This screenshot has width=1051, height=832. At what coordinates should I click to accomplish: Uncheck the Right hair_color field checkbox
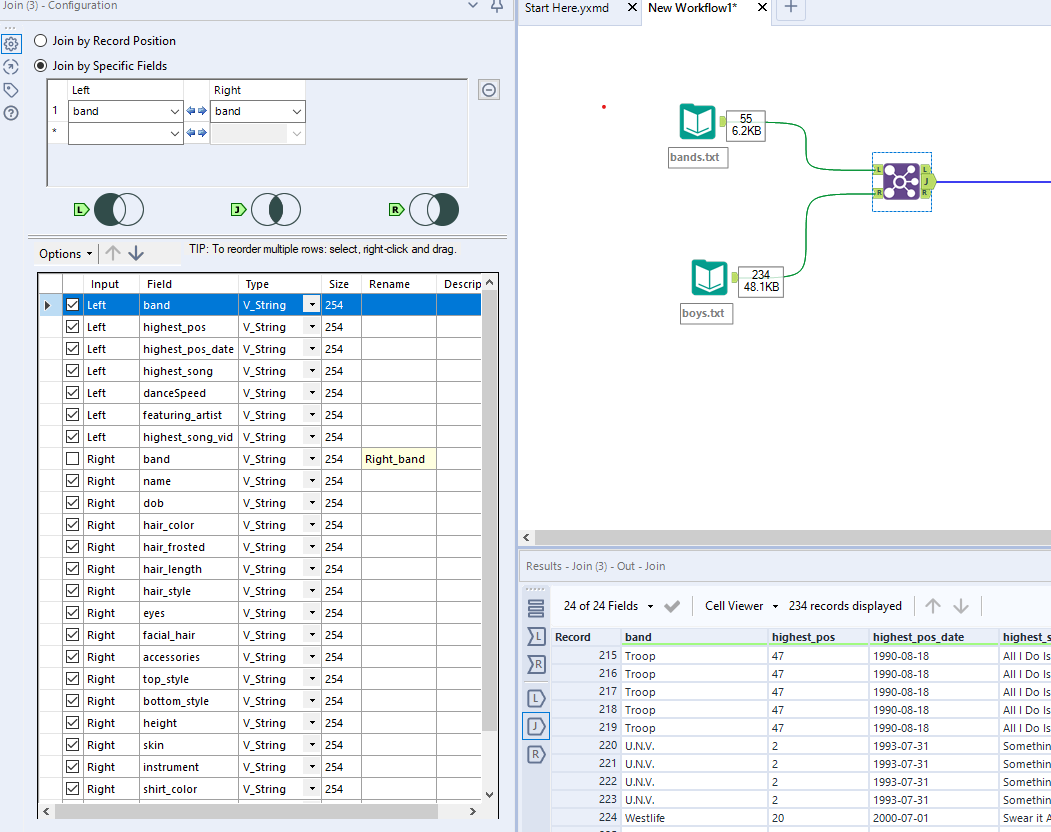coord(72,525)
